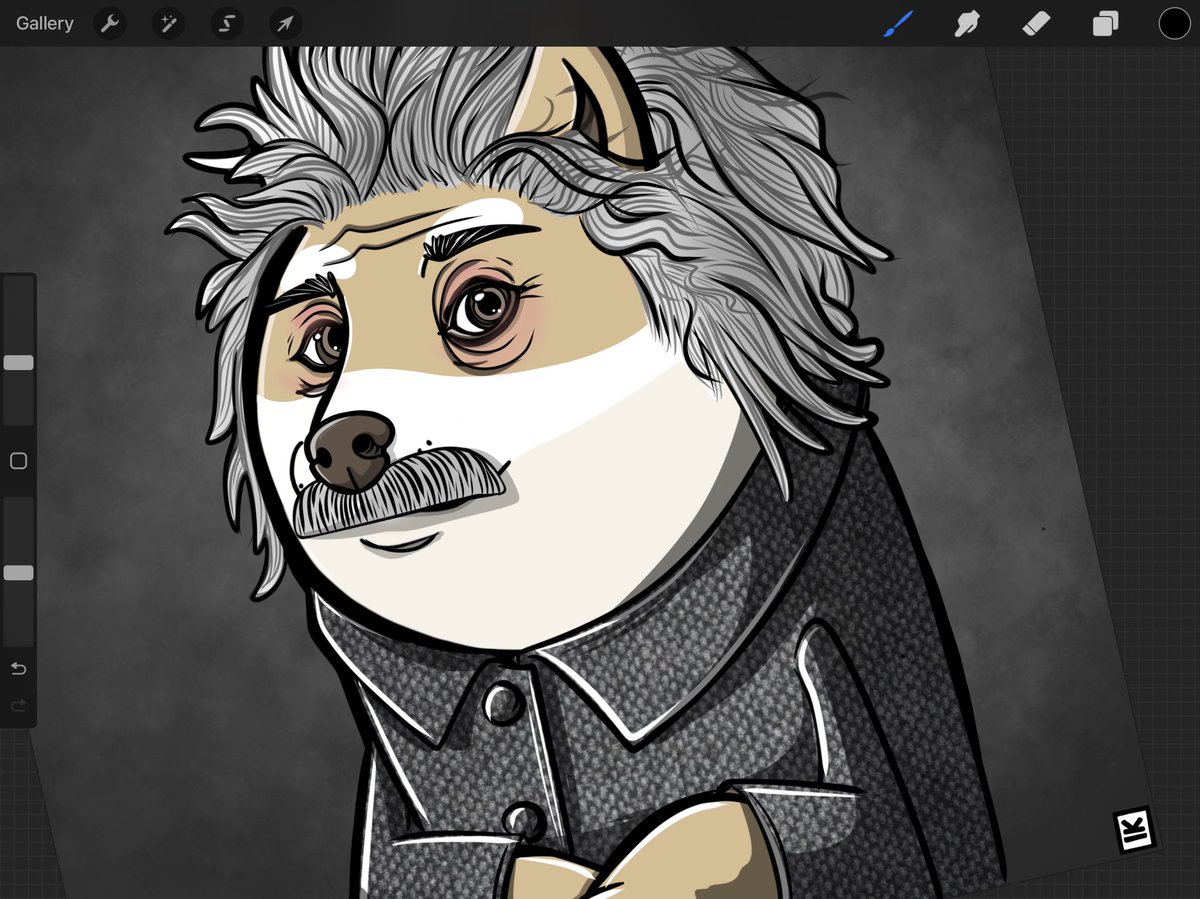Click the brush opacity slider handle
1200x899 pixels.
click(18, 573)
